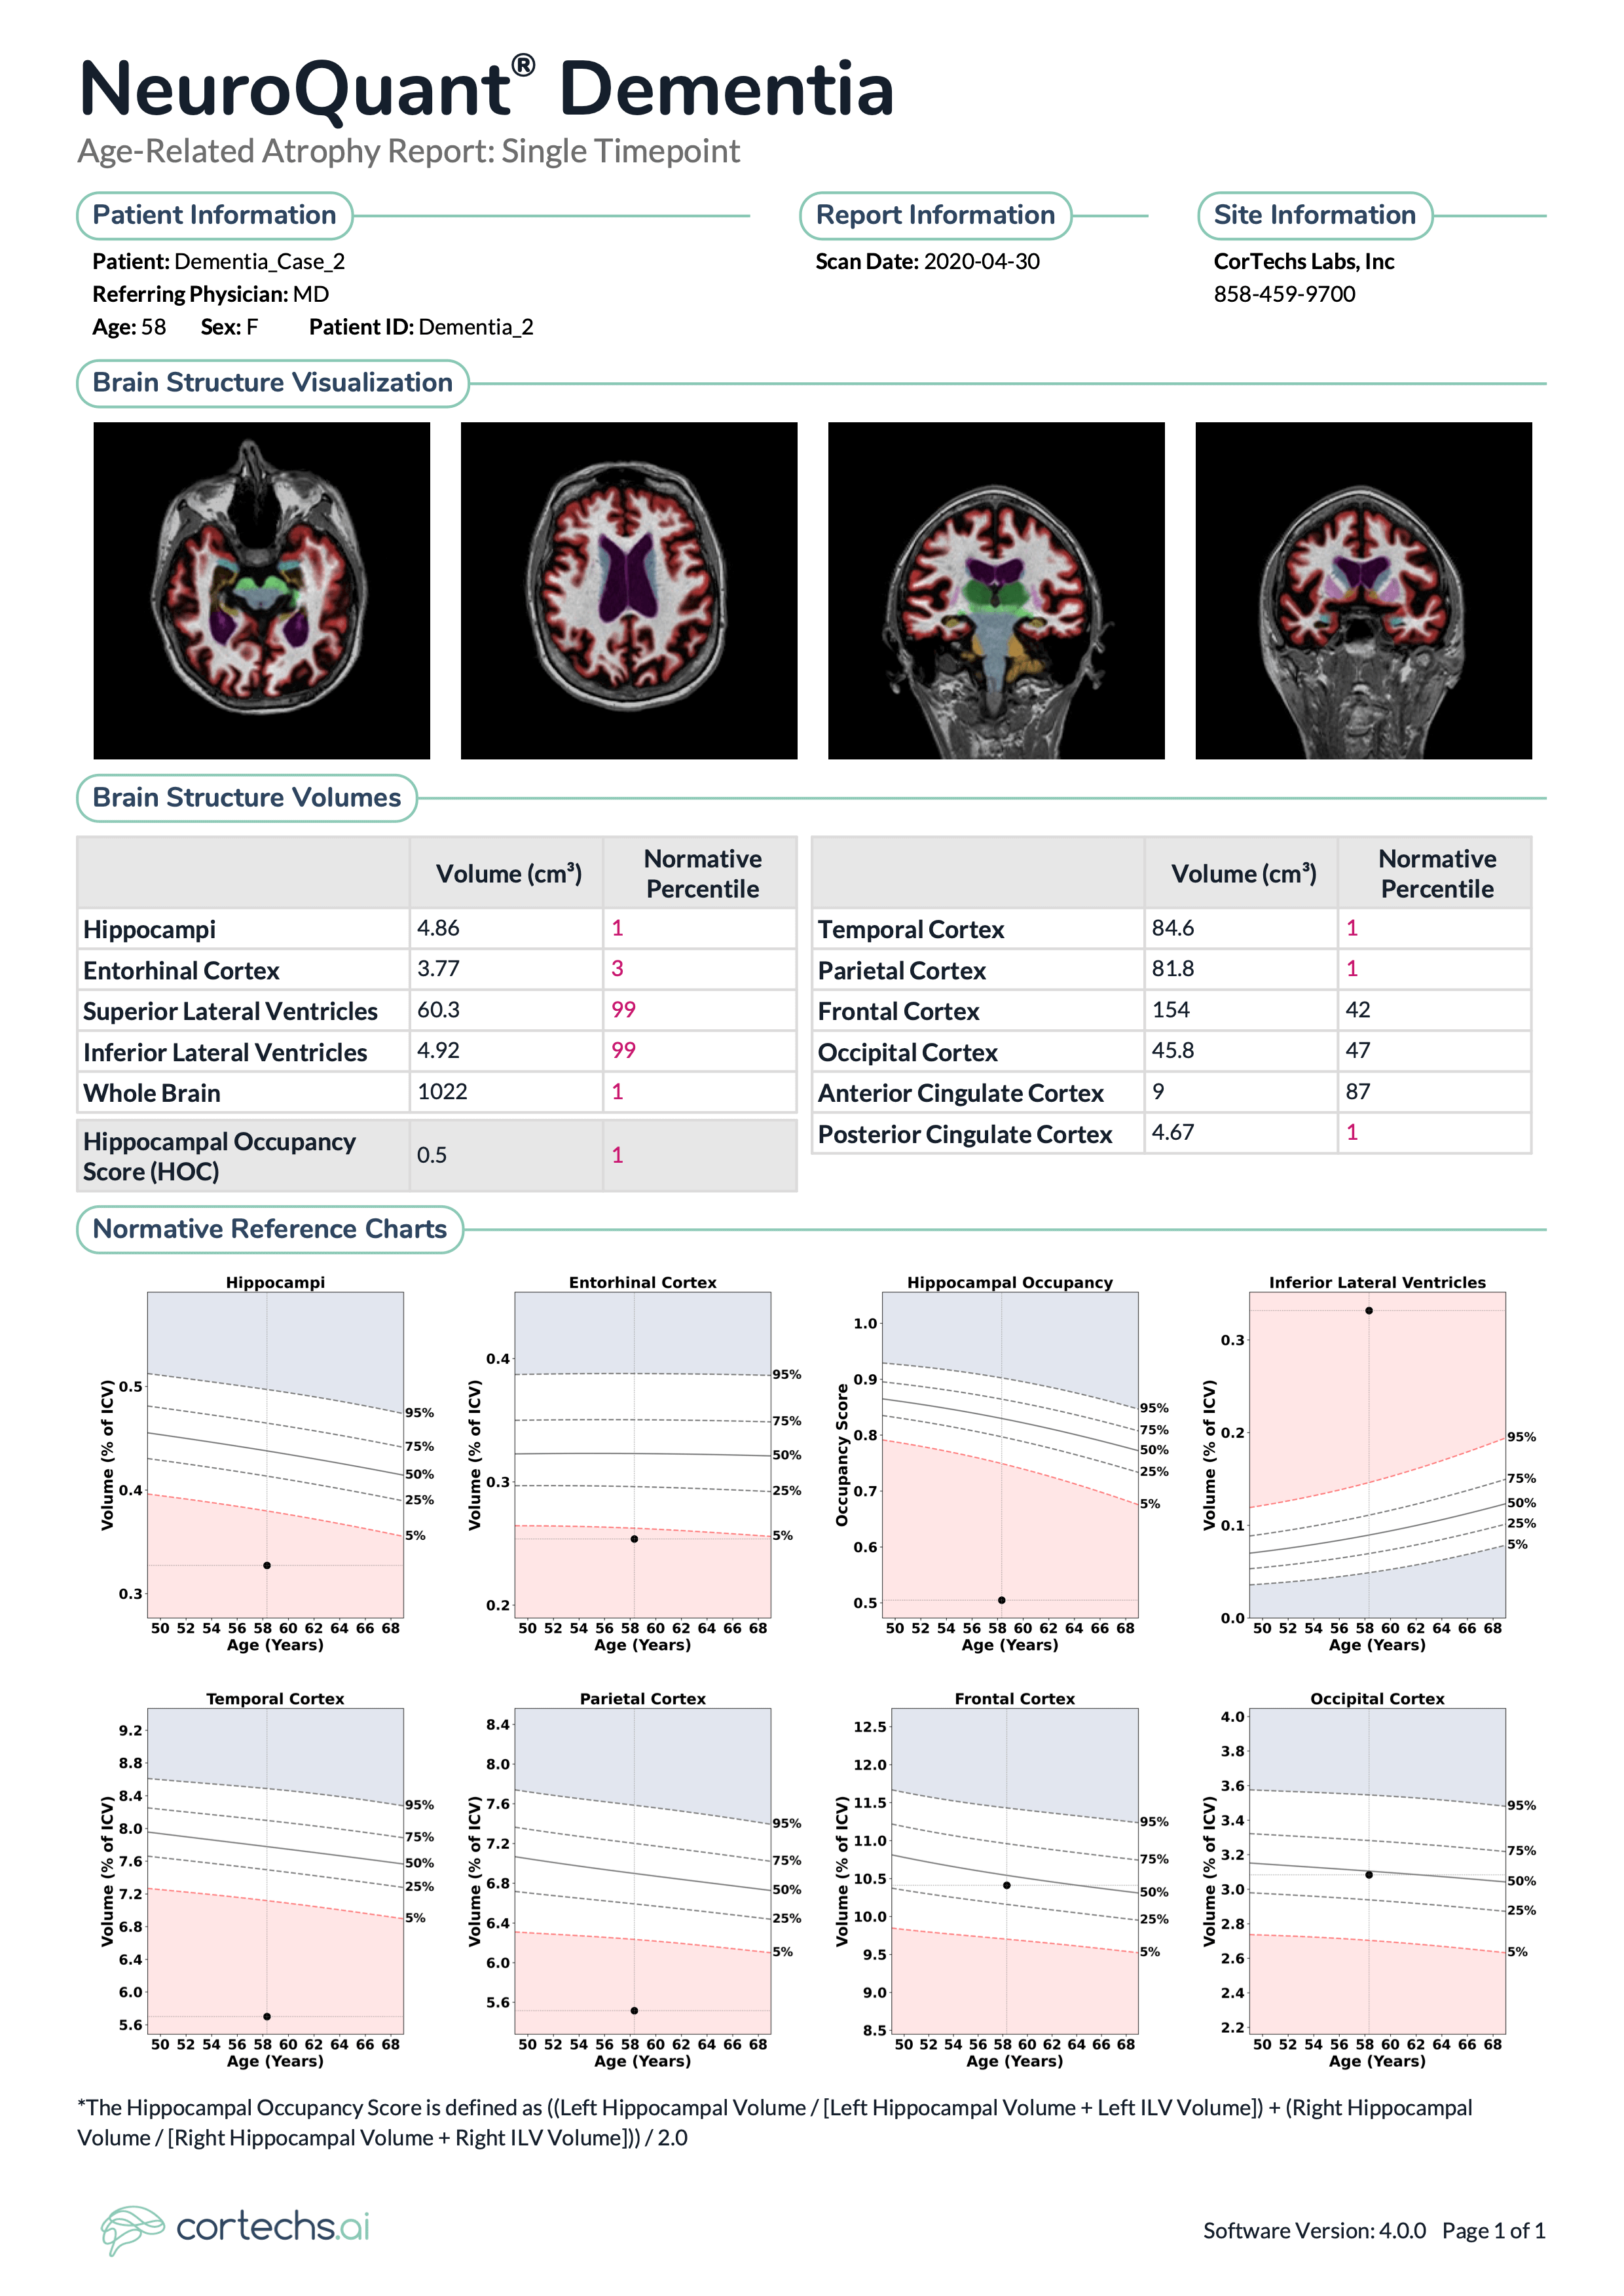Click Hippocampi volume 4.86
The image size is (1624, 2296).
438,928
